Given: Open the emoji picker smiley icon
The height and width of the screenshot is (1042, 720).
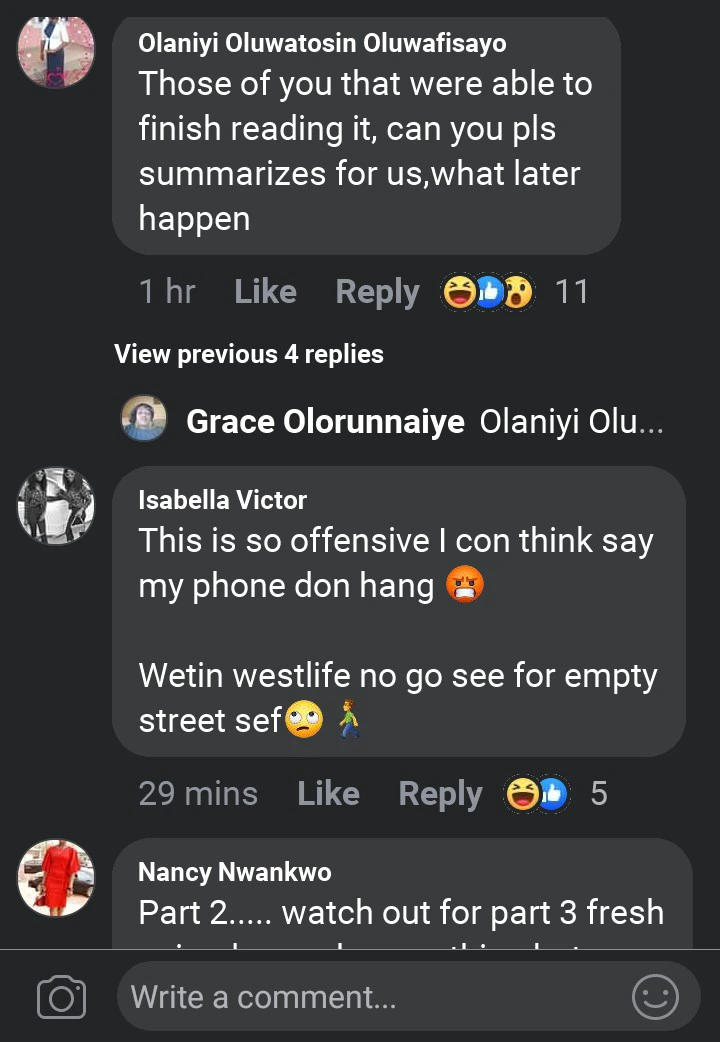Looking at the screenshot, I should coord(655,997).
